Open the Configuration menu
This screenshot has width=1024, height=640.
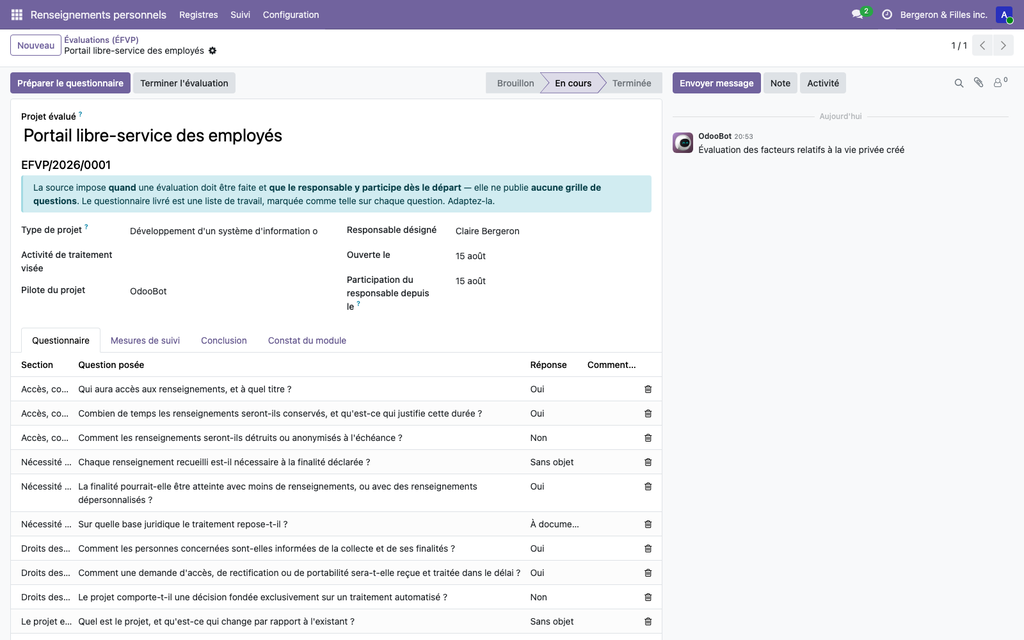point(291,14)
